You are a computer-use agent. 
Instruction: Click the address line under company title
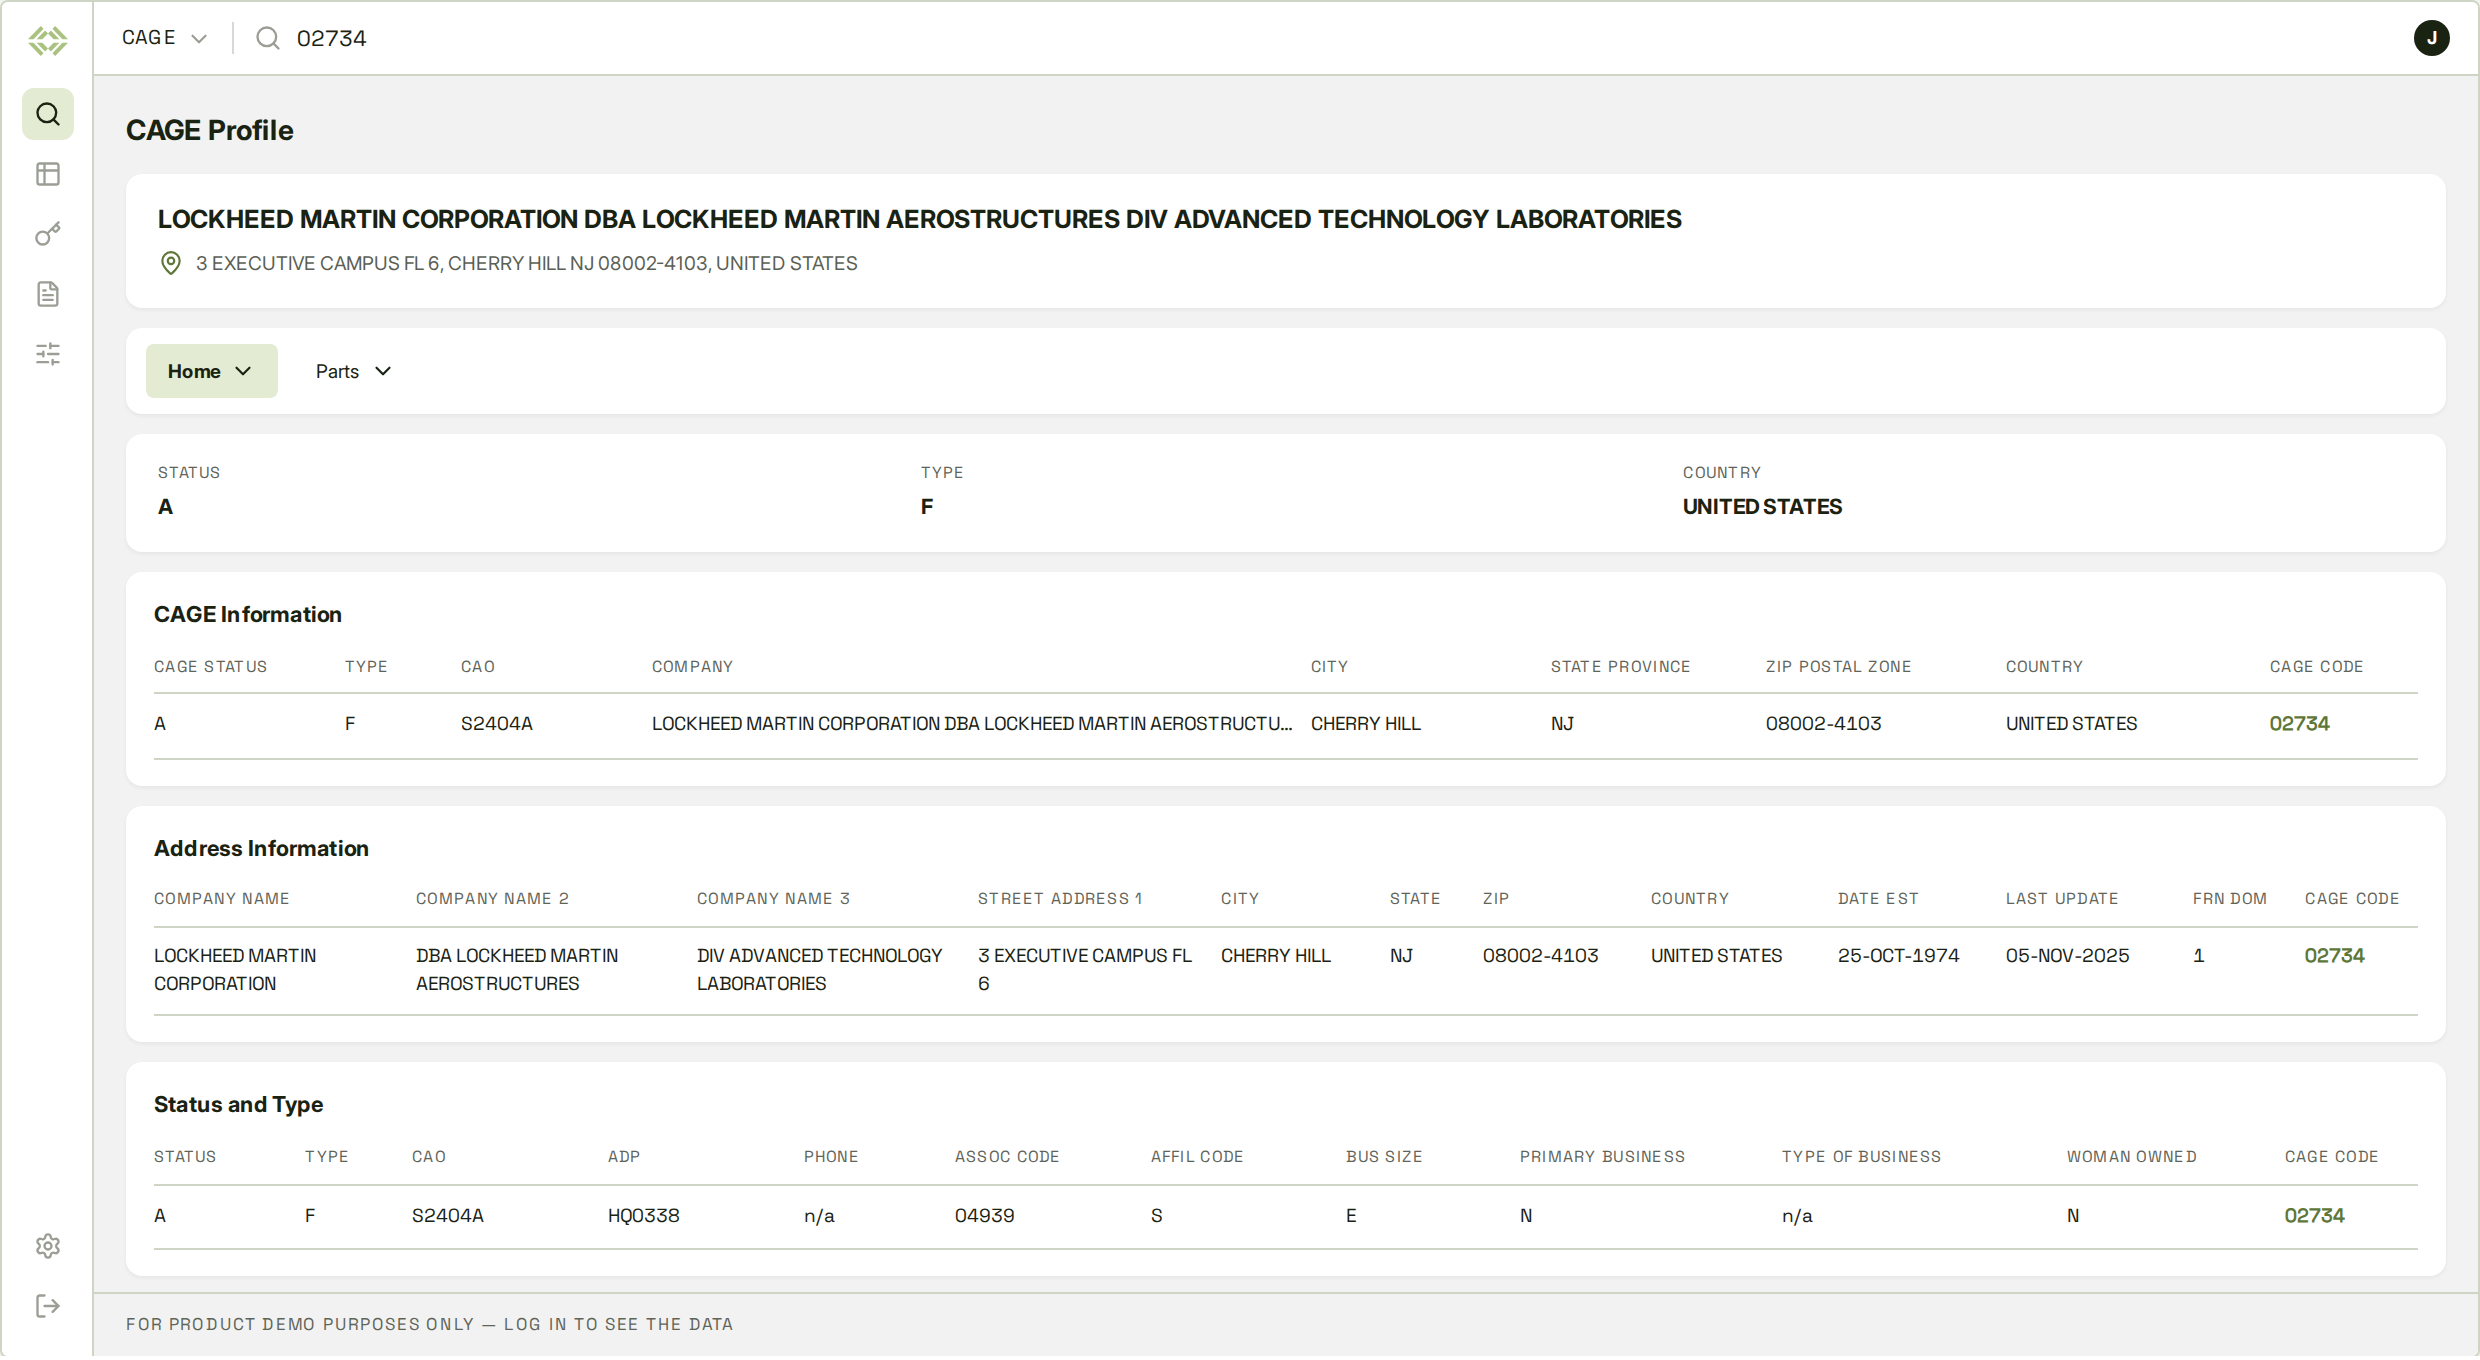[527, 263]
